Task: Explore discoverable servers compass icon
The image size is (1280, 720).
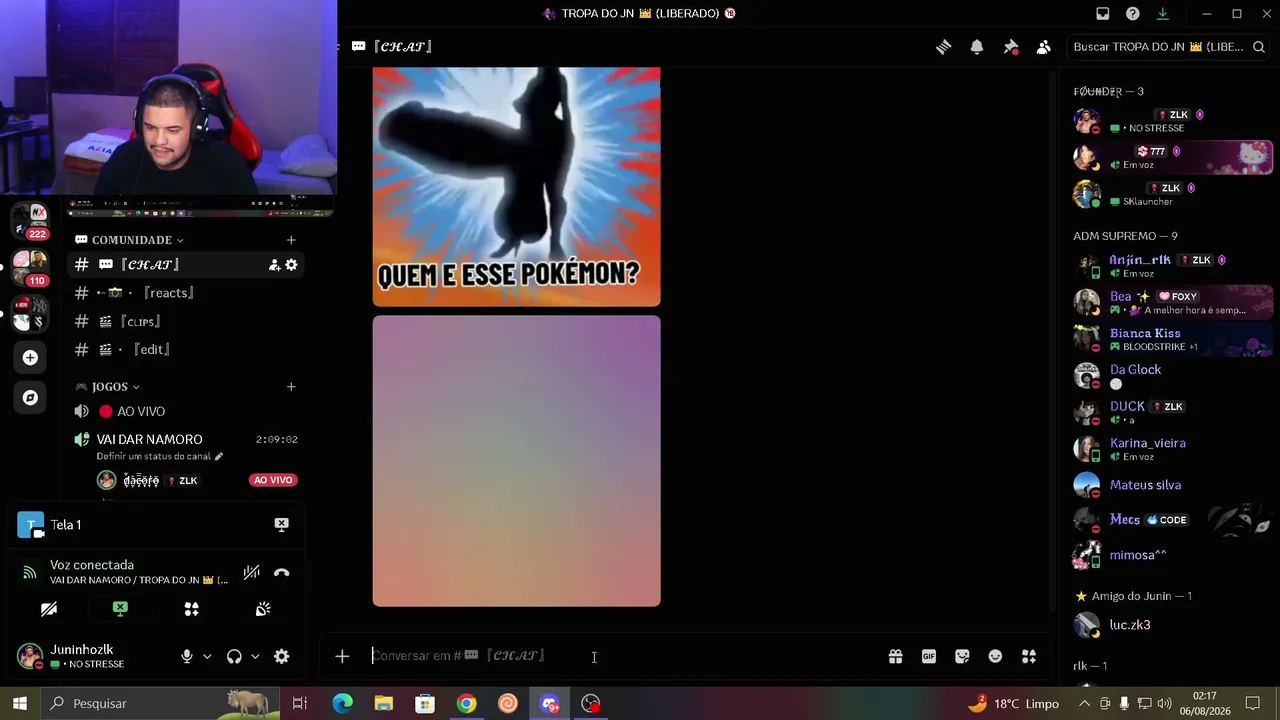Action: (x=30, y=398)
